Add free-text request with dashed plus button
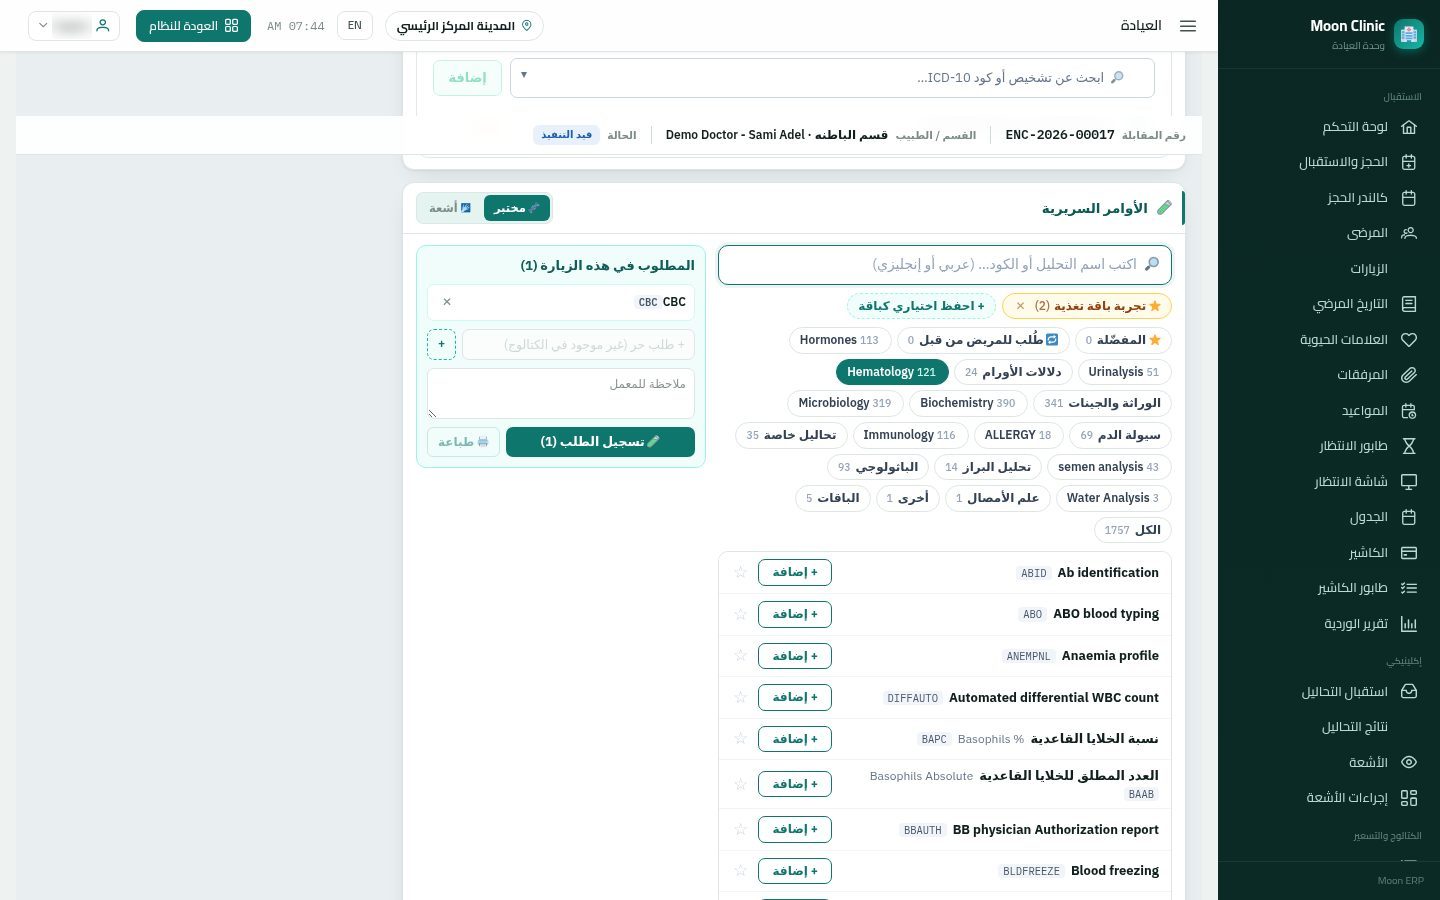1440x900 pixels. (x=441, y=345)
